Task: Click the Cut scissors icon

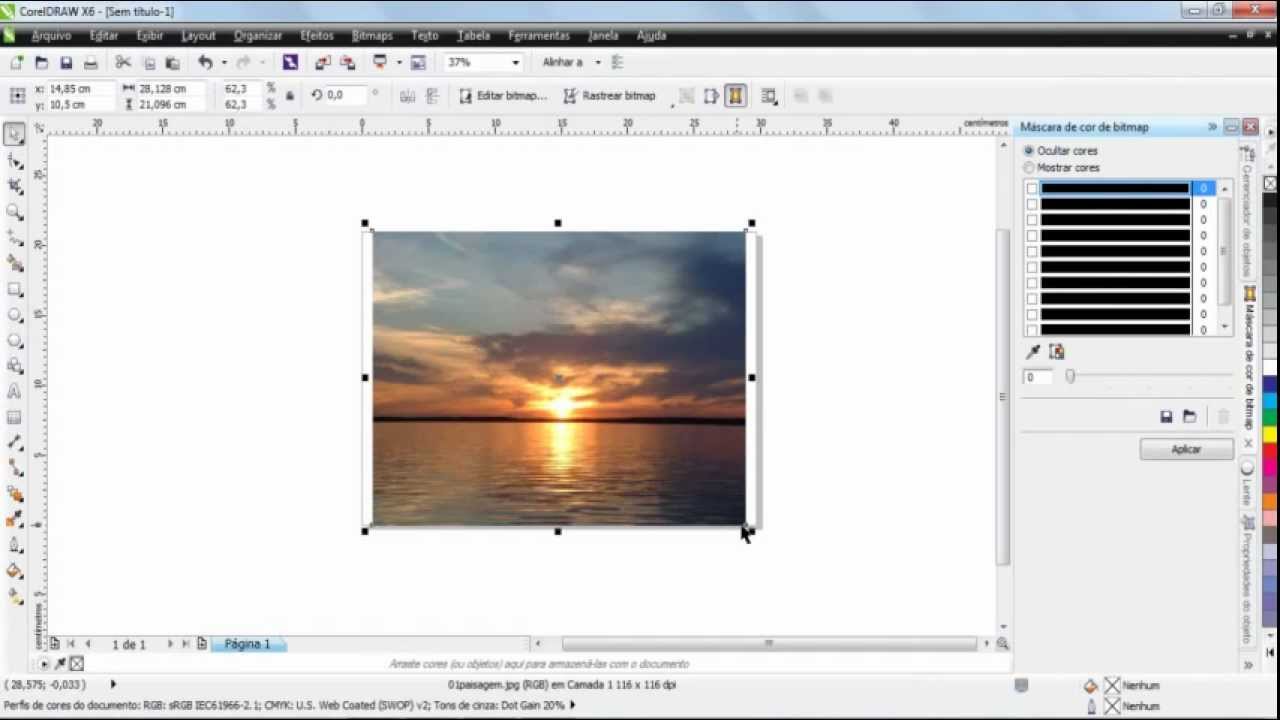Action: 123,62
